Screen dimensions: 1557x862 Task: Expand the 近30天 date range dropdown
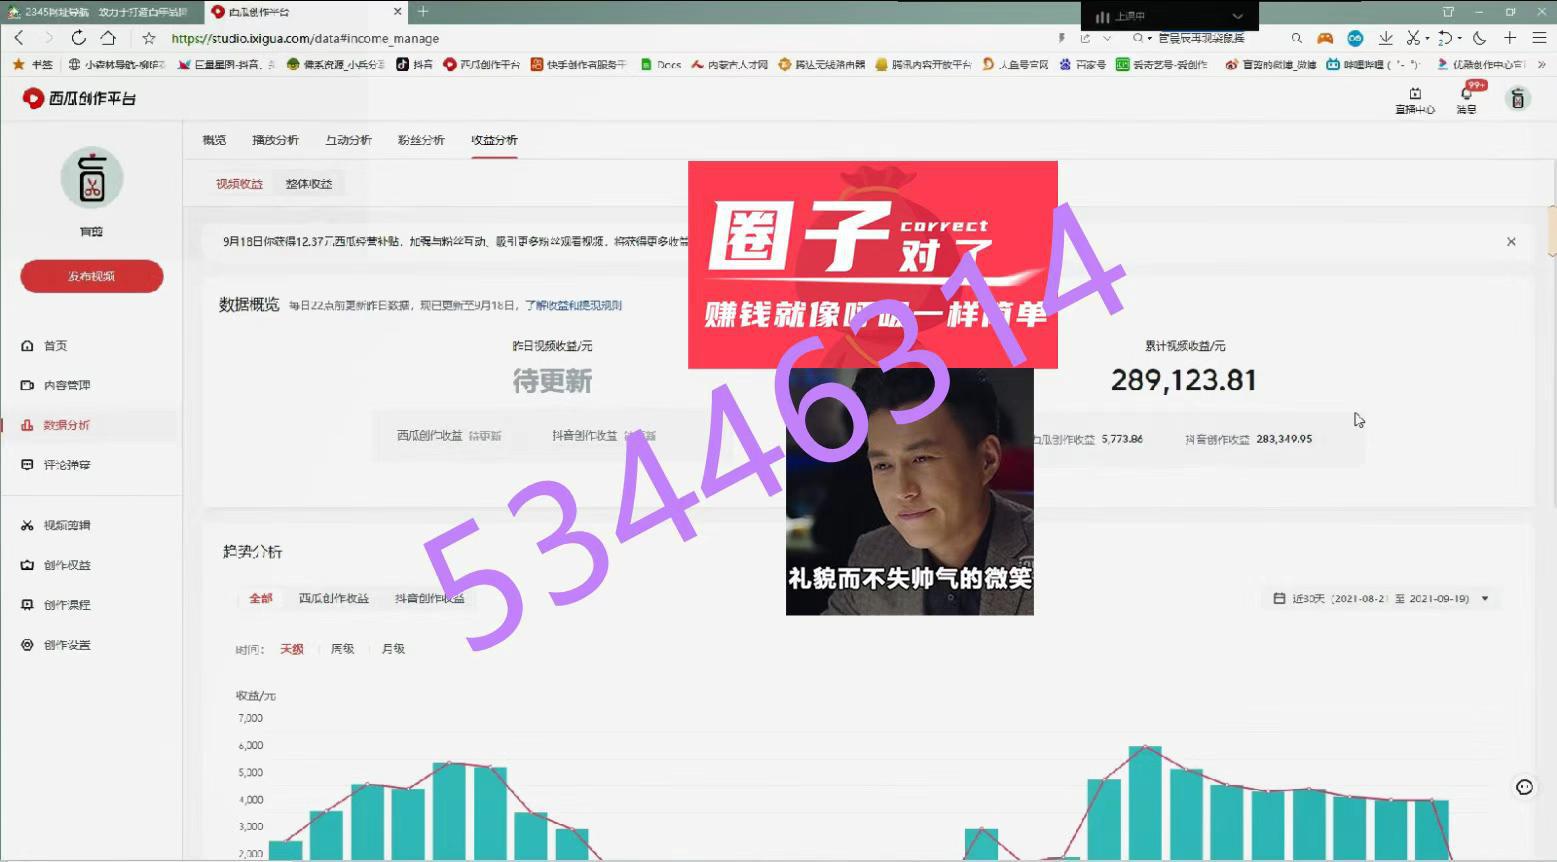point(1484,599)
